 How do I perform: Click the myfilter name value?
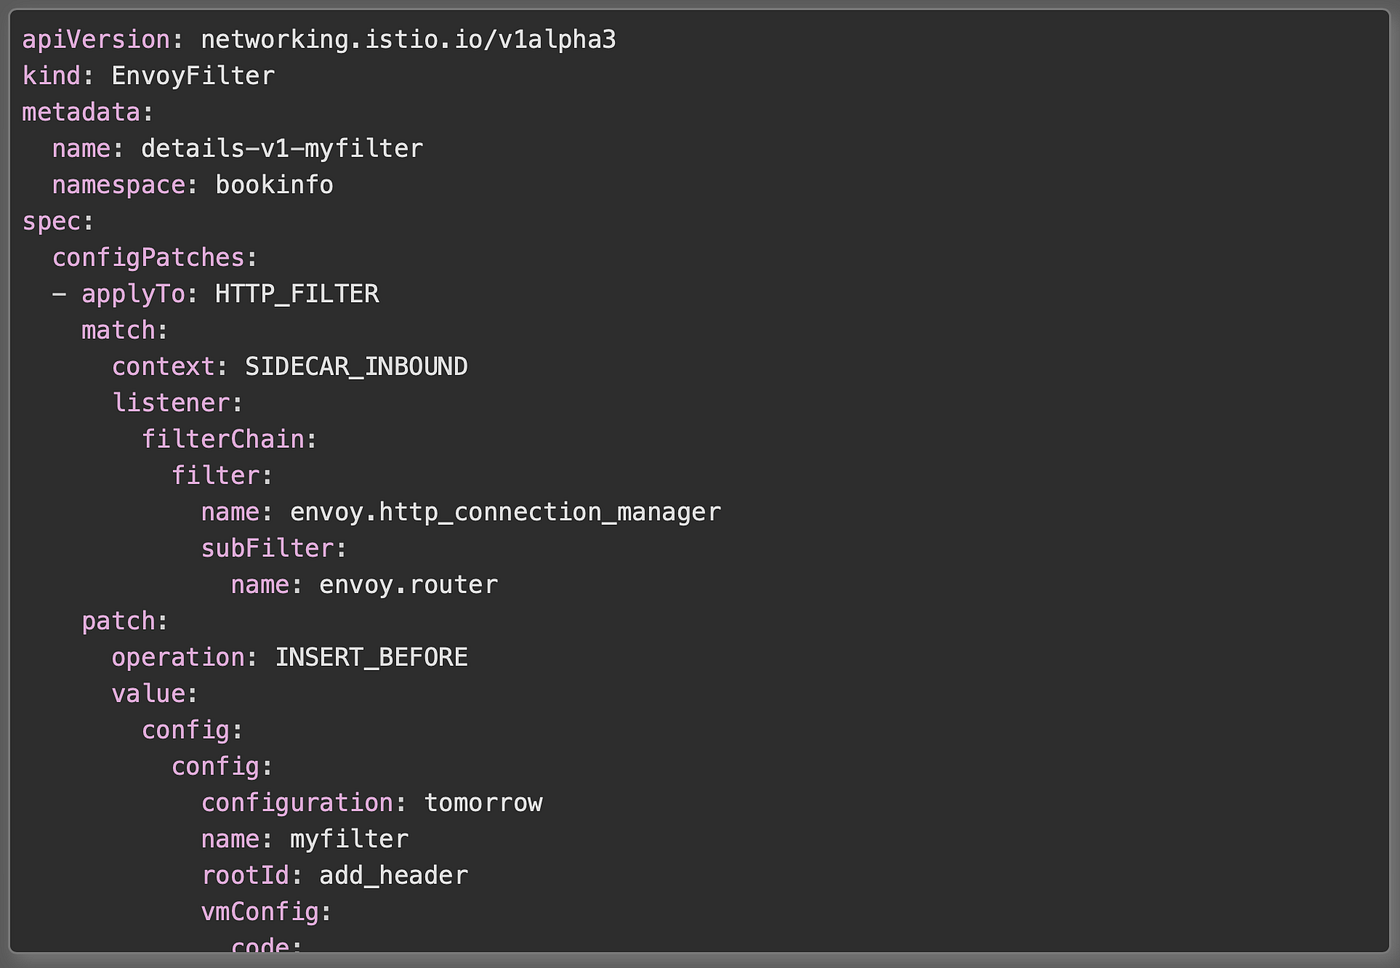tap(349, 839)
